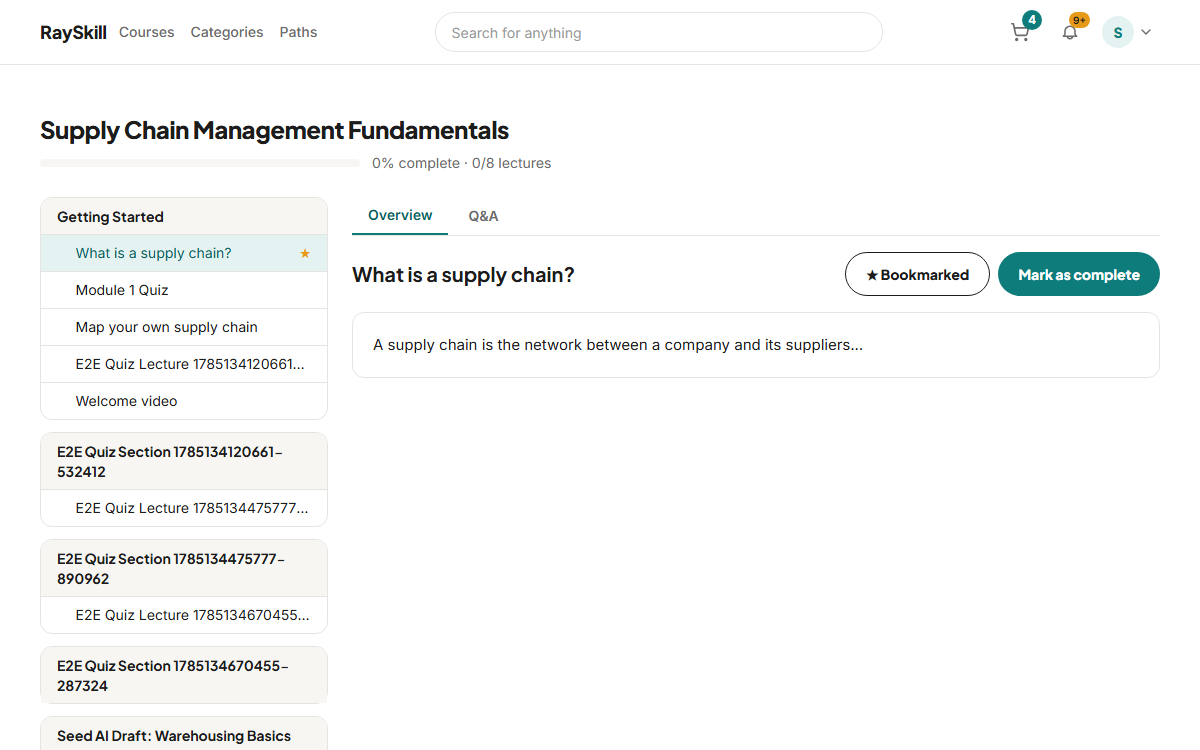The width and height of the screenshot is (1200, 750).
Task: Switch to the Overview tab
Action: 400,215
